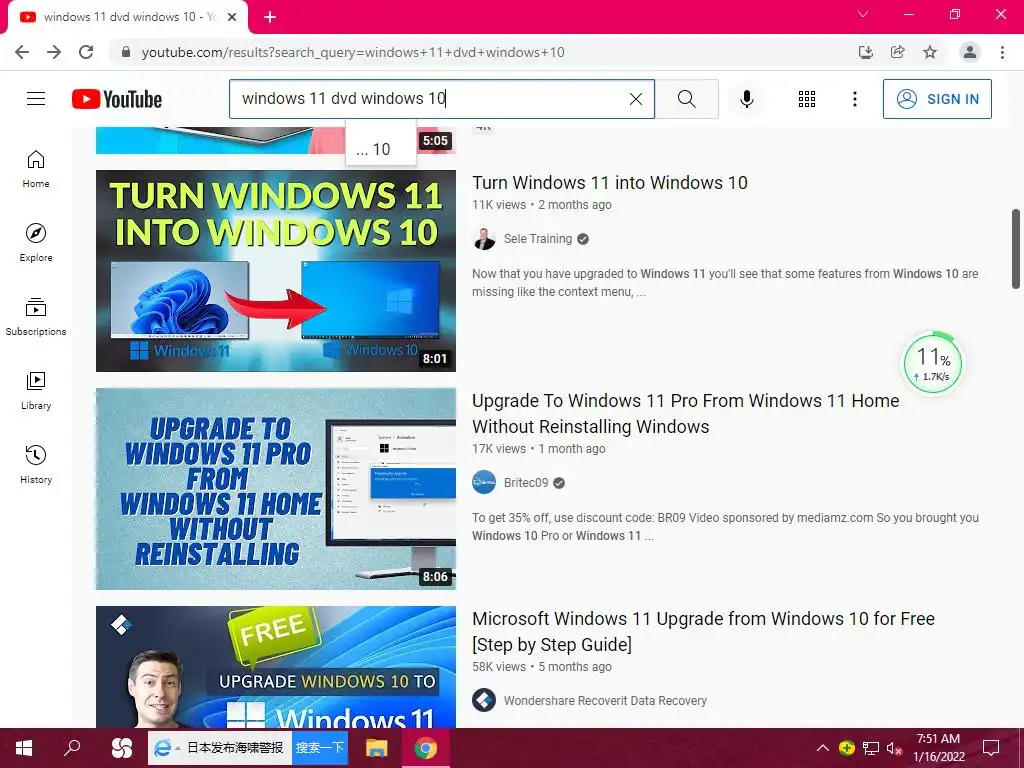Open Chrome profile avatar
1024x768 pixels.
click(x=970, y=52)
